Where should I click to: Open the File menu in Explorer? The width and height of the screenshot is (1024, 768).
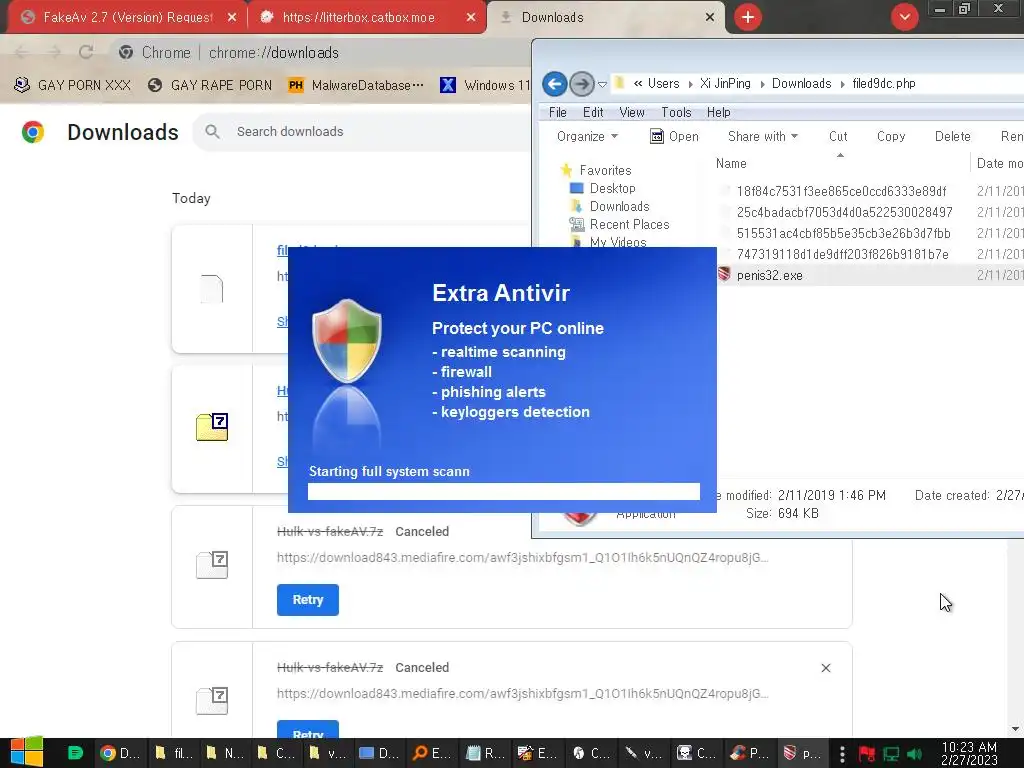point(558,112)
